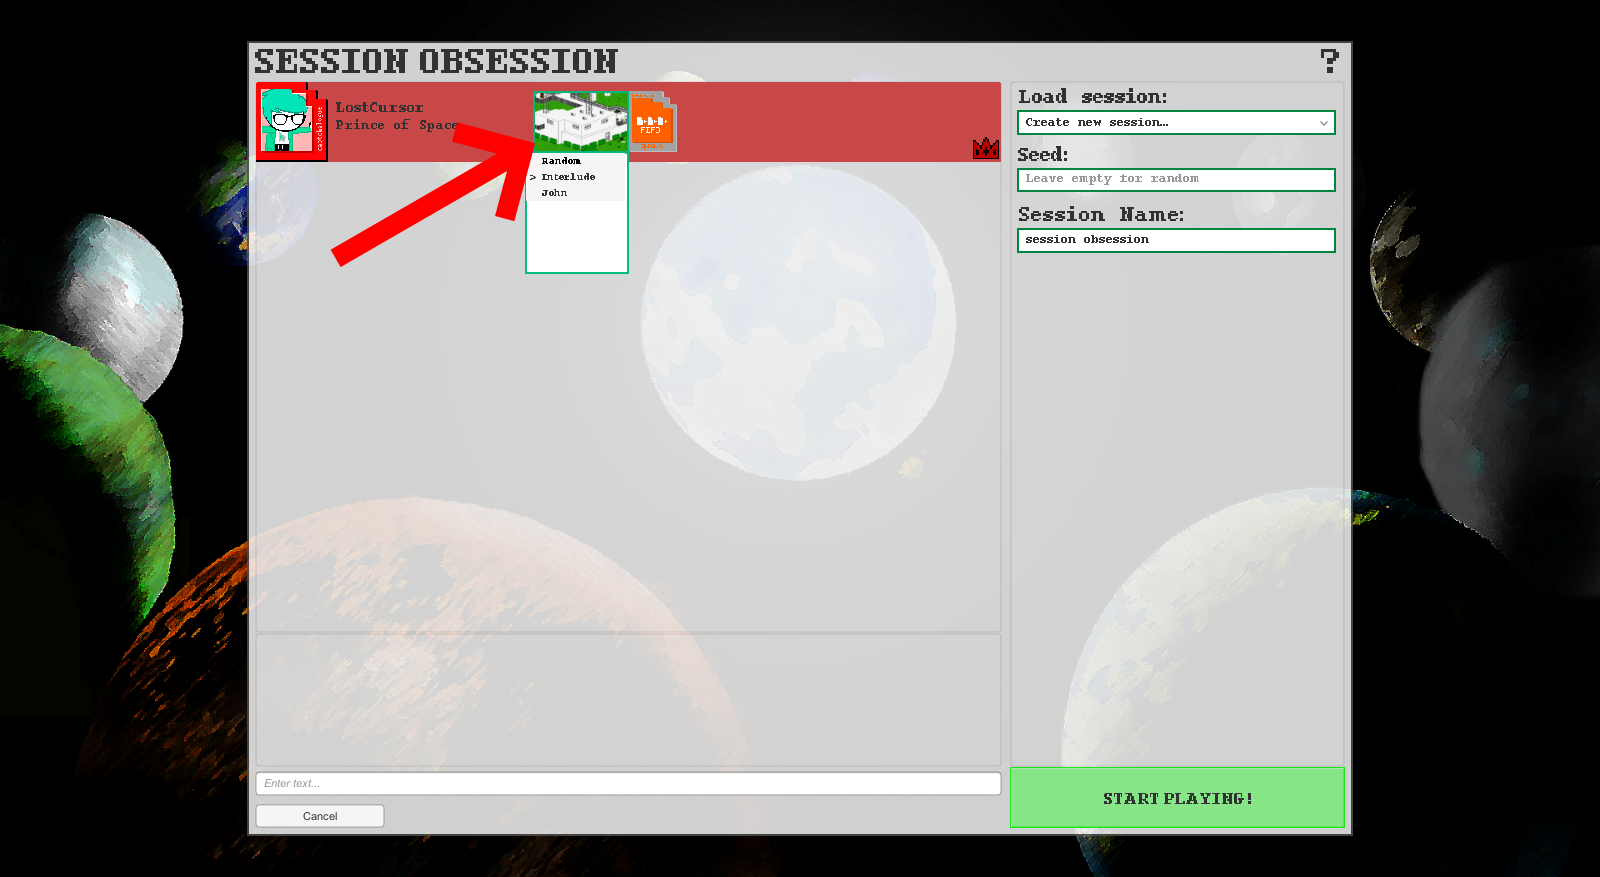Edit the Session Name field
The height and width of the screenshot is (877, 1600).
(x=1176, y=240)
